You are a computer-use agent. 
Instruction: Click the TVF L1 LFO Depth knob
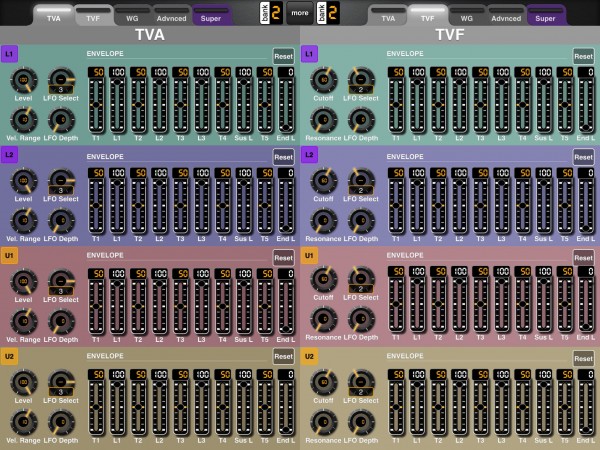(x=361, y=120)
